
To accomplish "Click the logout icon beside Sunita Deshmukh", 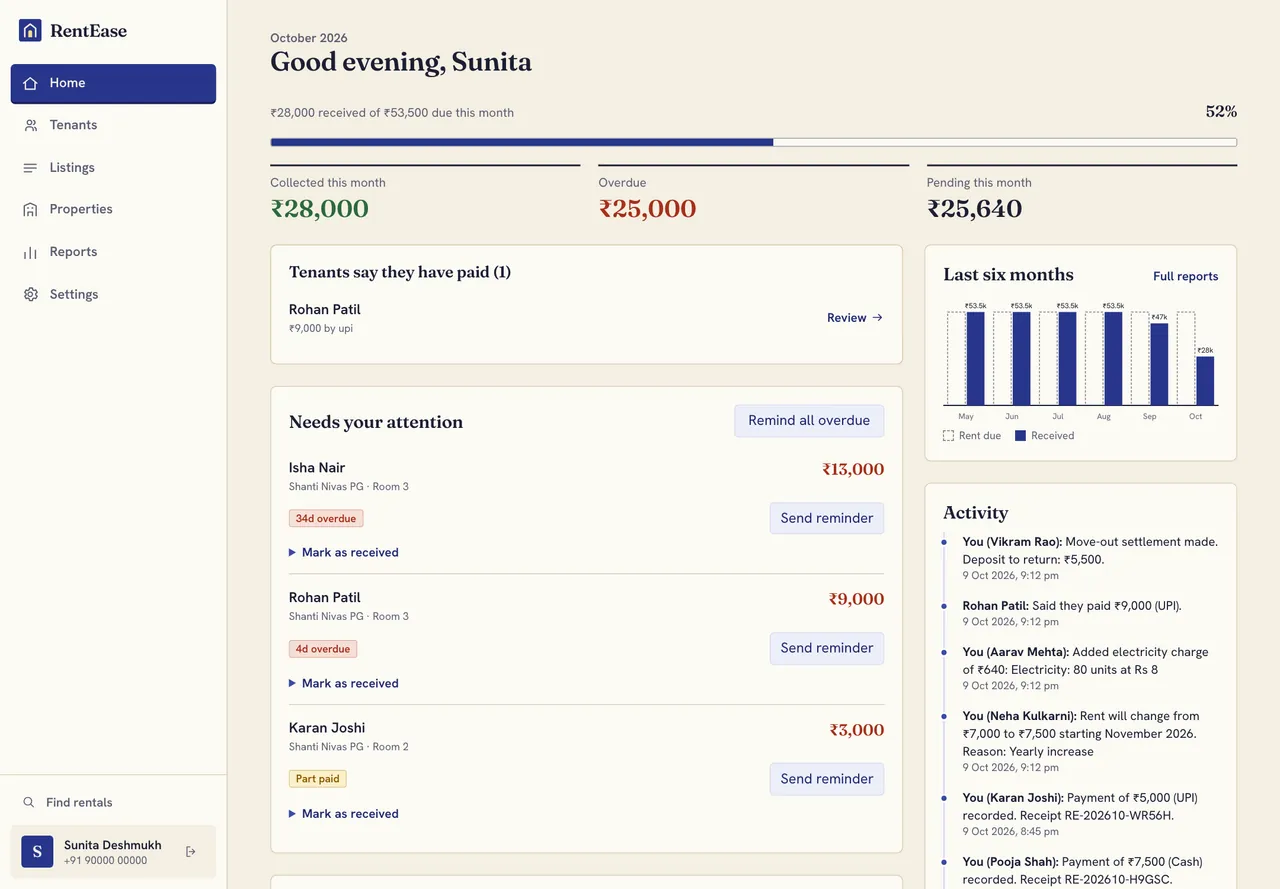I will tap(191, 852).
